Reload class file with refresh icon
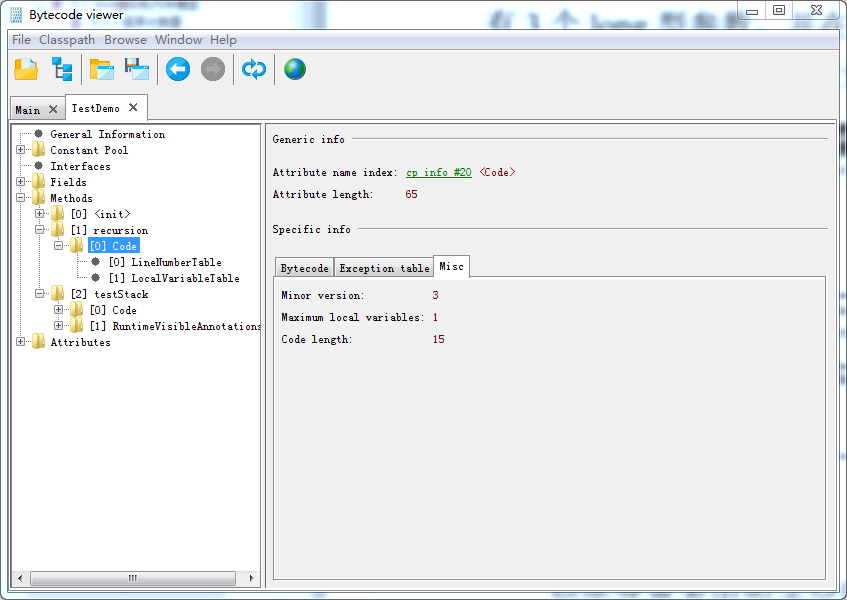The height and width of the screenshot is (600, 847). tap(254, 69)
